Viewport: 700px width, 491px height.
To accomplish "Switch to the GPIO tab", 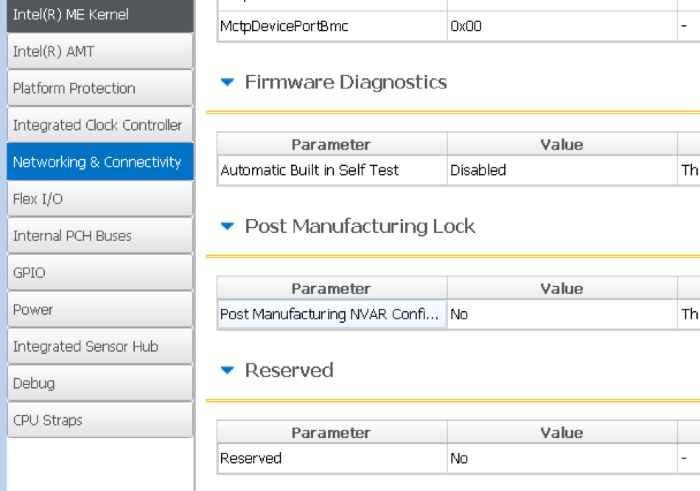I will [98, 273].
